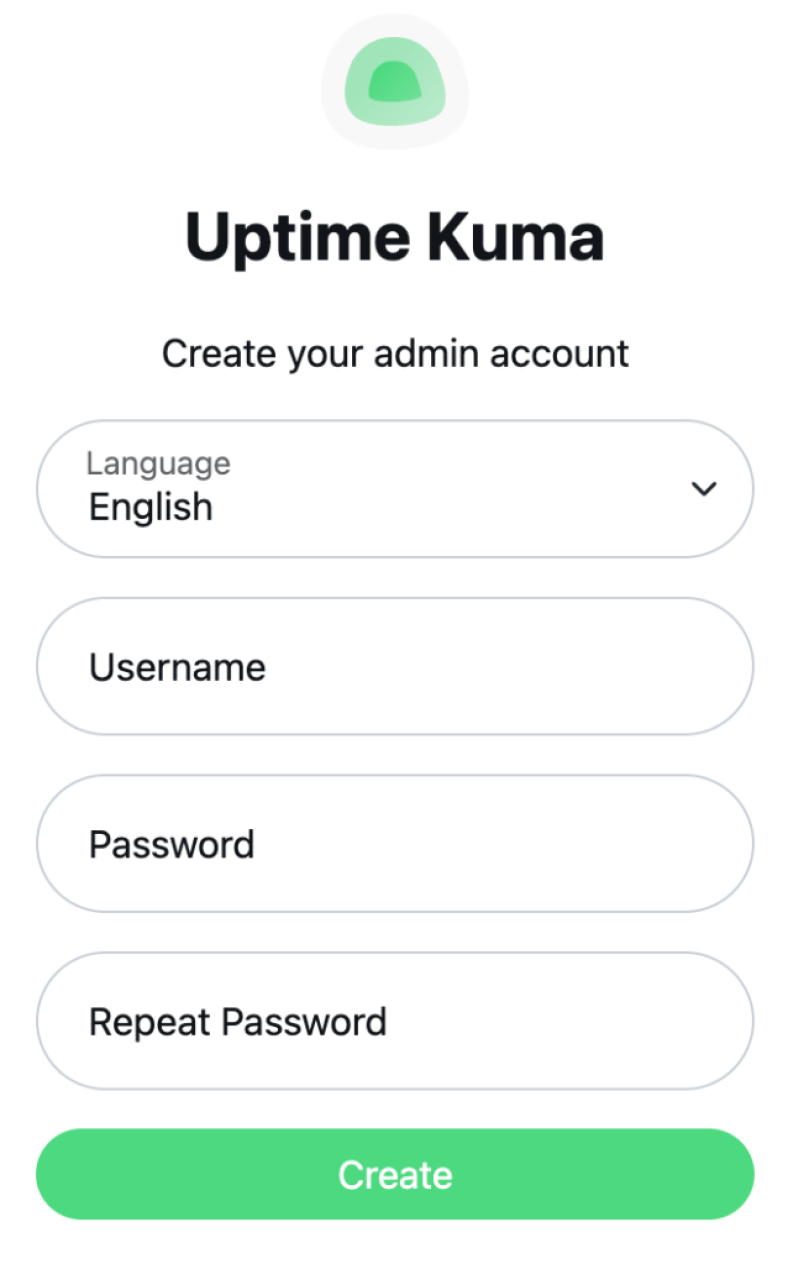The width and height of the screenshot is (788, 1264).
Task: Click the 'Repeat Password' placeholder text
Action: click(237, 1022)
